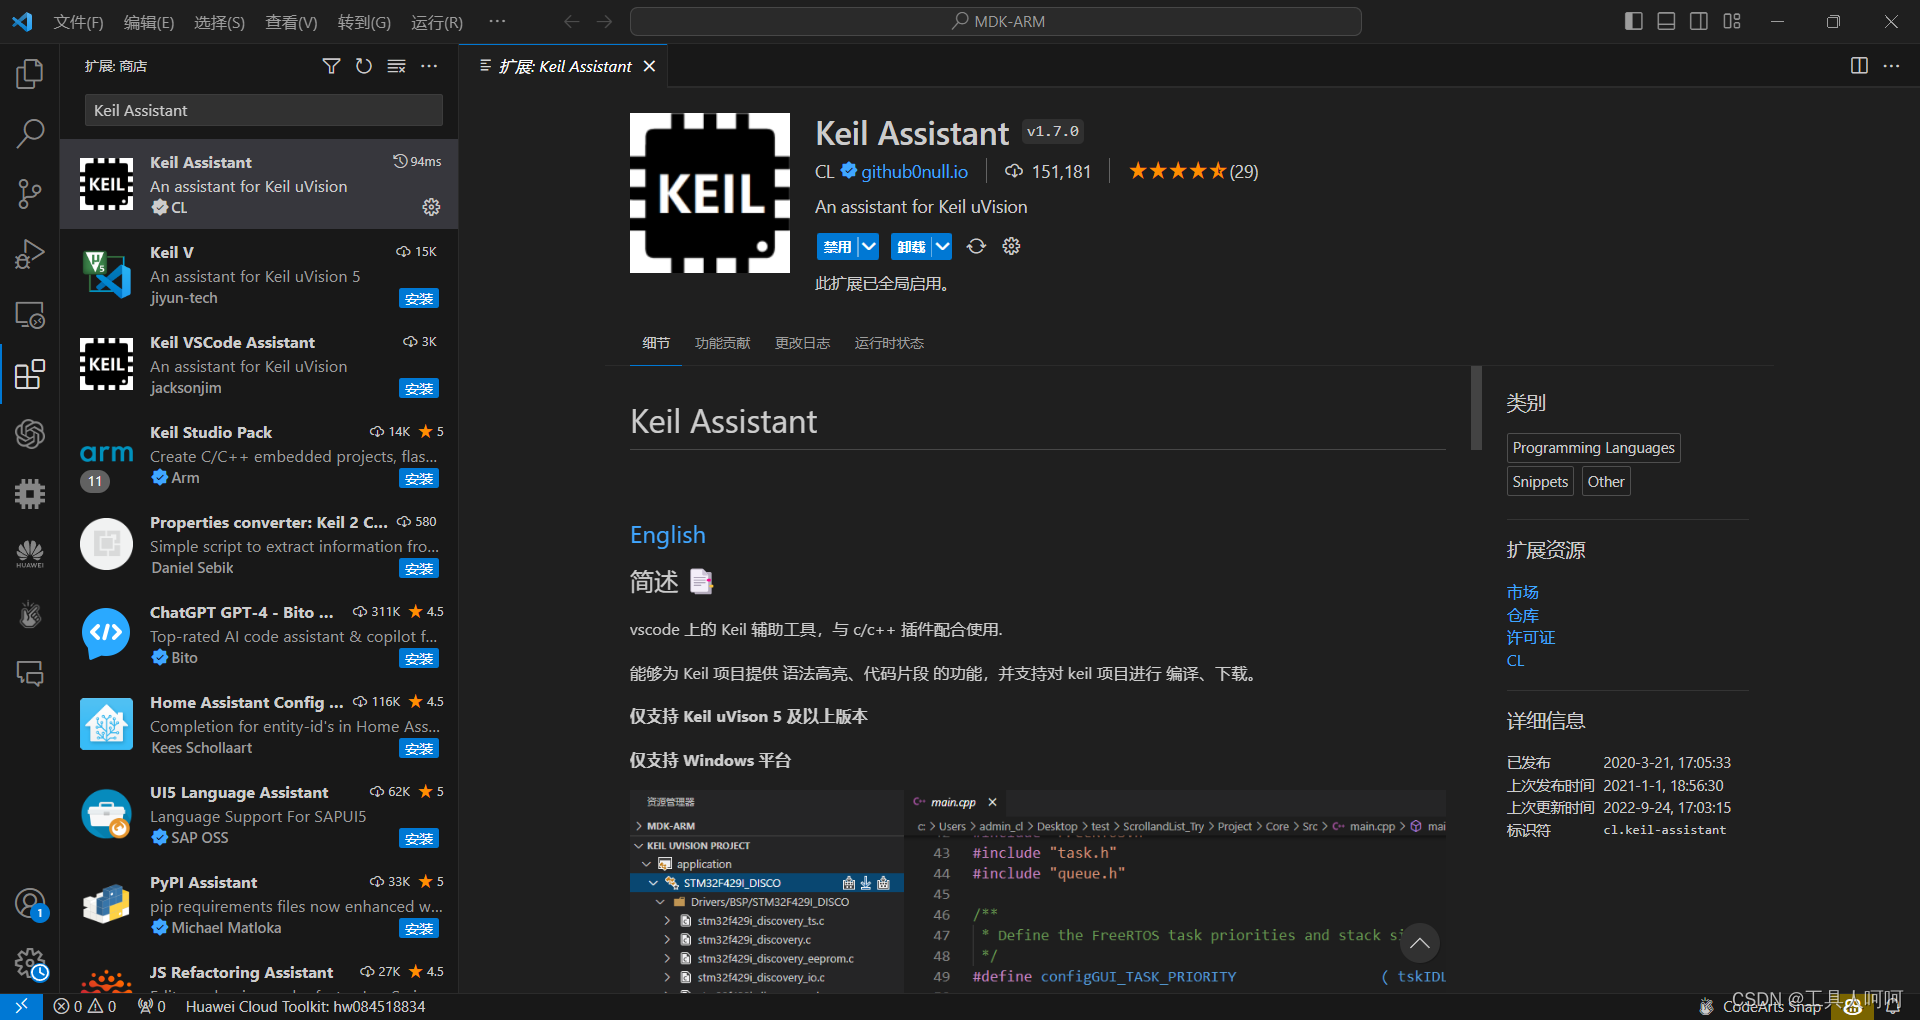Click the sync icon beside uninstall button
Screen dimensions: 1920x1020
tap(977, 246)
